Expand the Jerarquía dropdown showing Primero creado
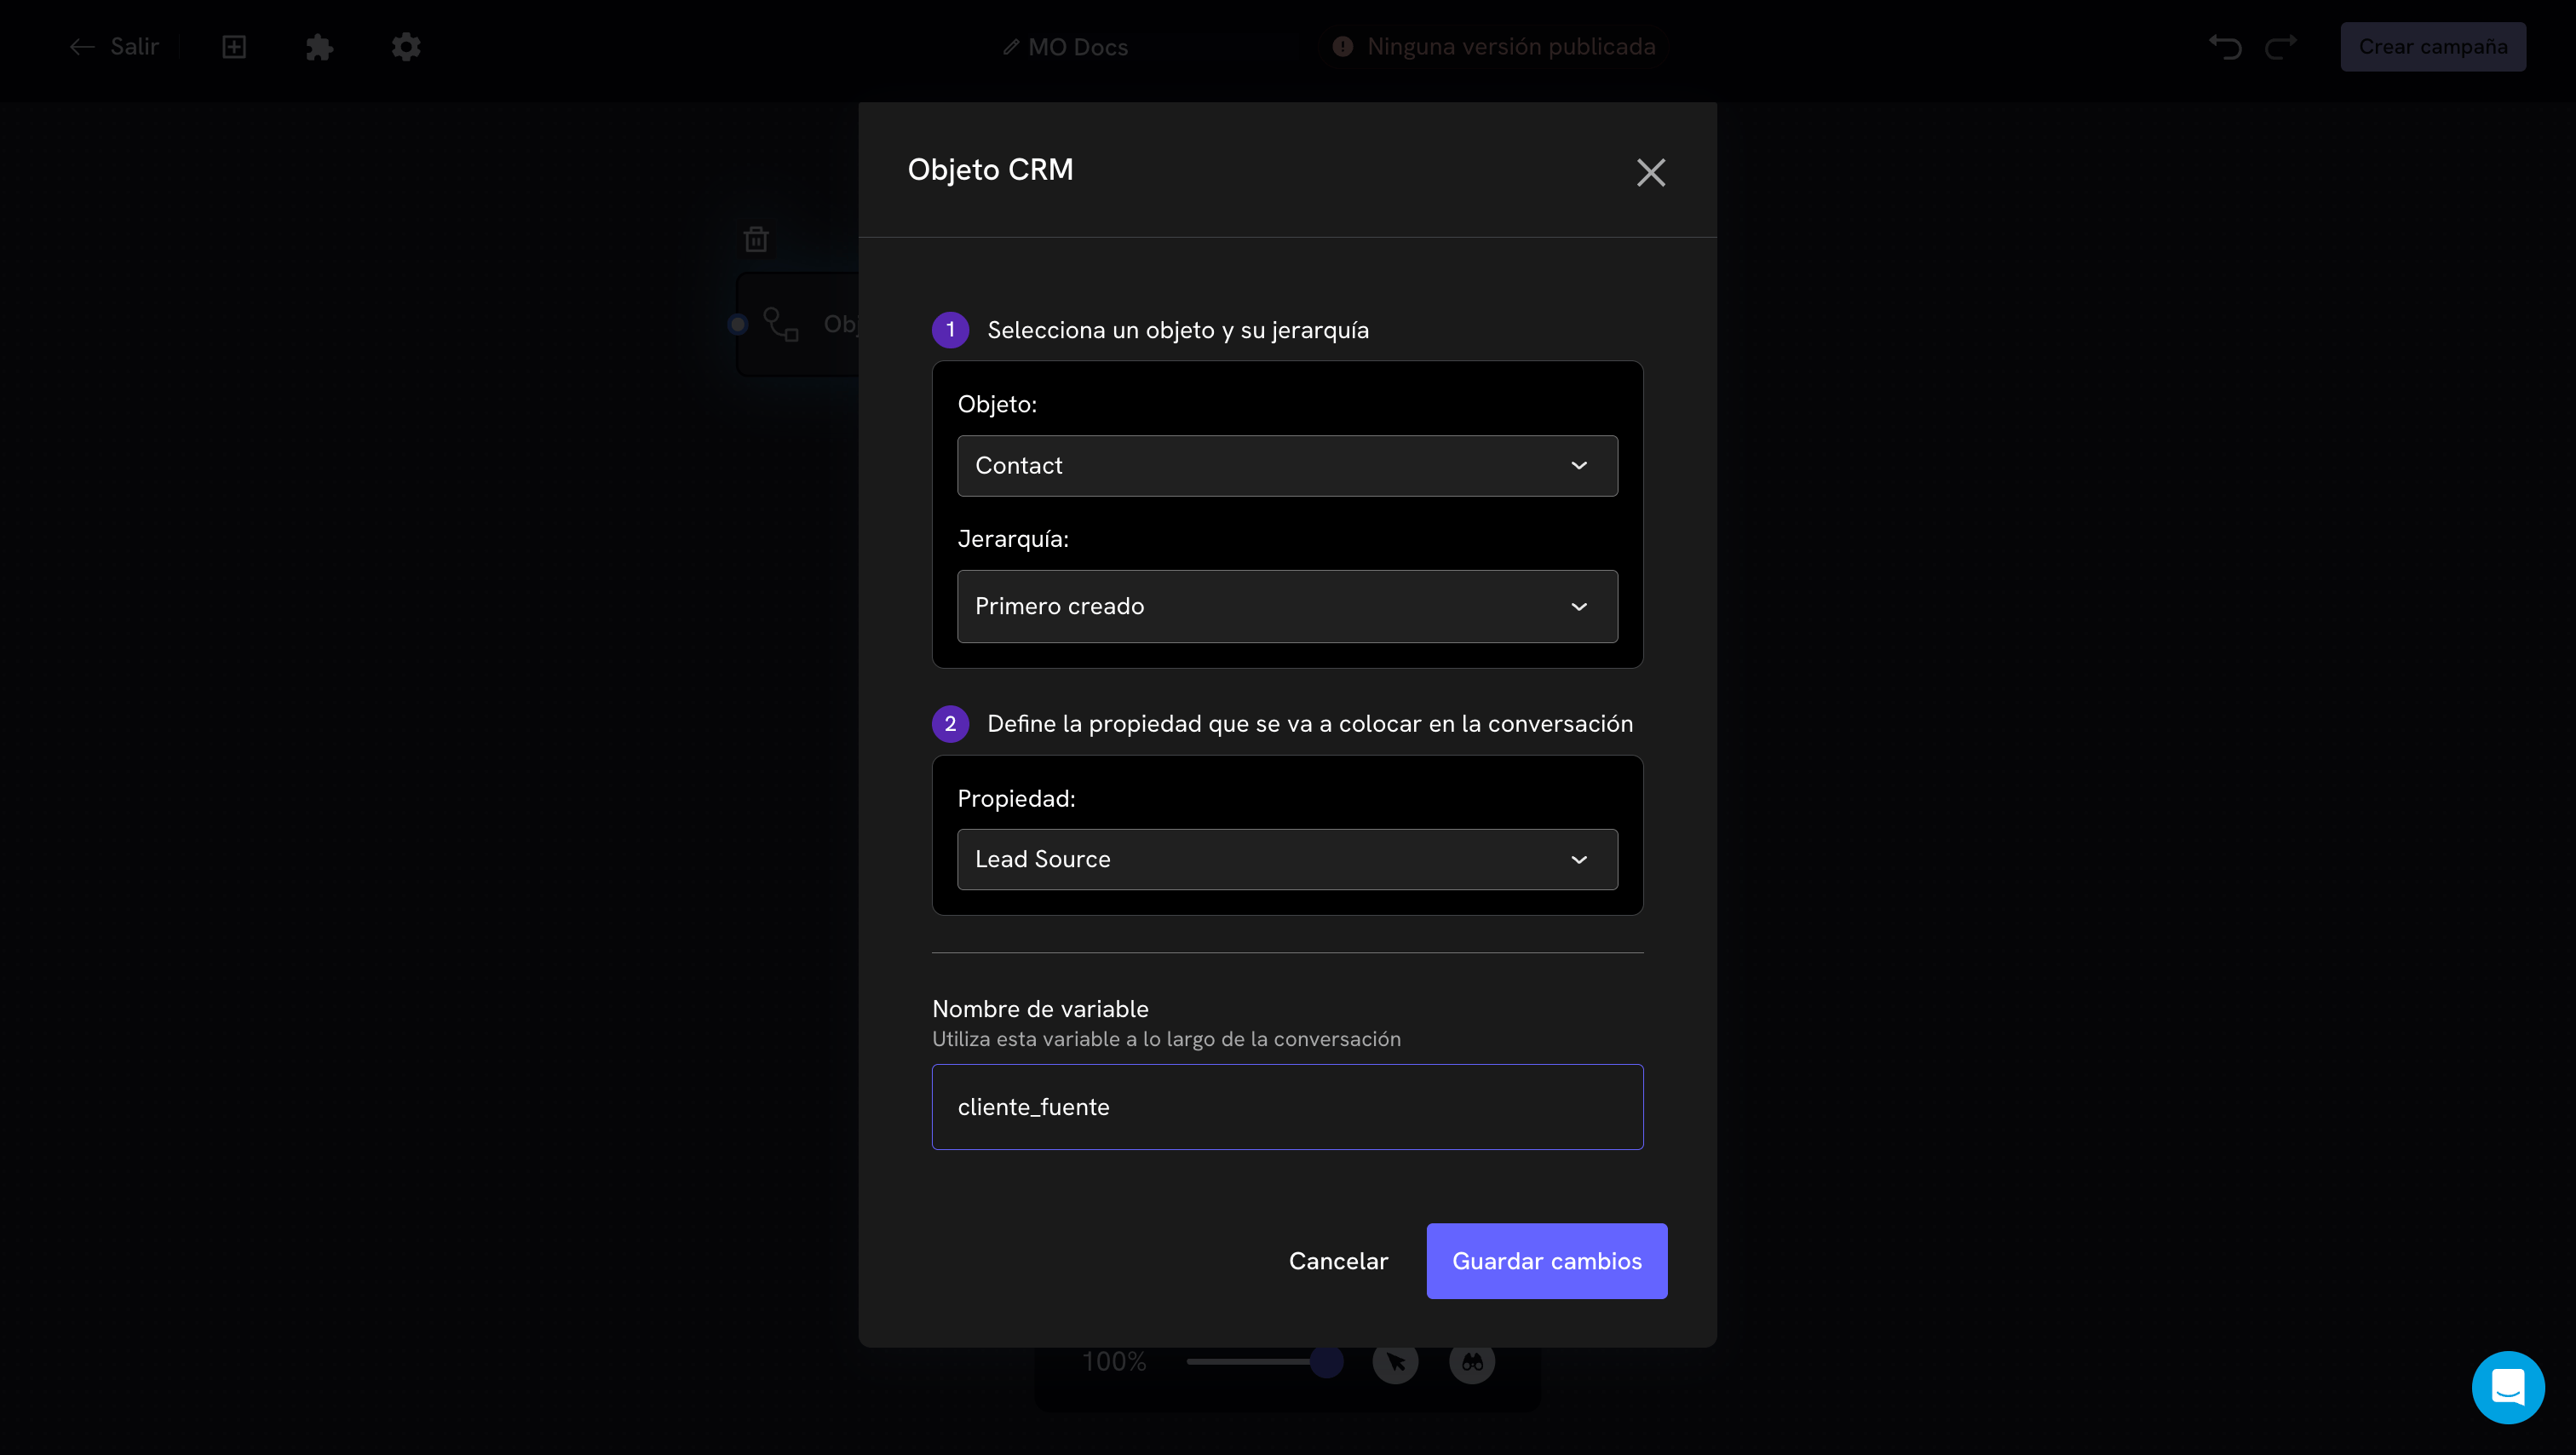This screenshot has height=1455, width=2576. click(1287, 606)
